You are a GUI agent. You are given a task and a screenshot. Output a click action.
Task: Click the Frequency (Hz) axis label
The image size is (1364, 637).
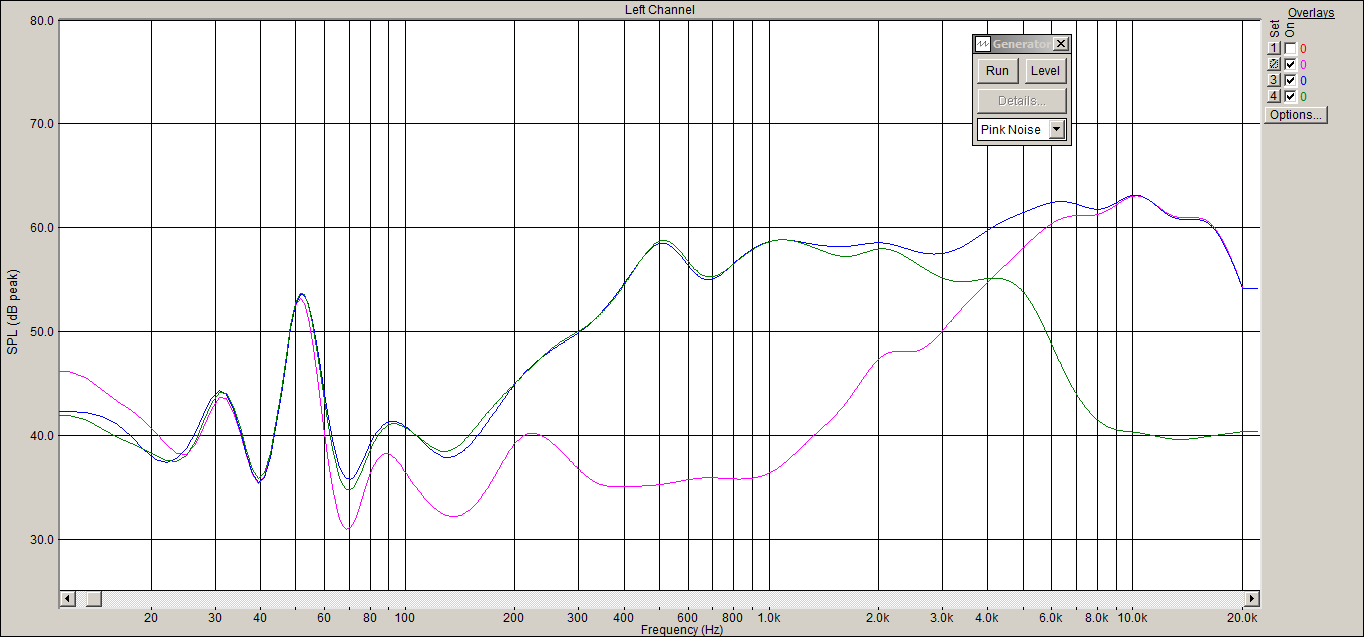click(x=682, y=630)
